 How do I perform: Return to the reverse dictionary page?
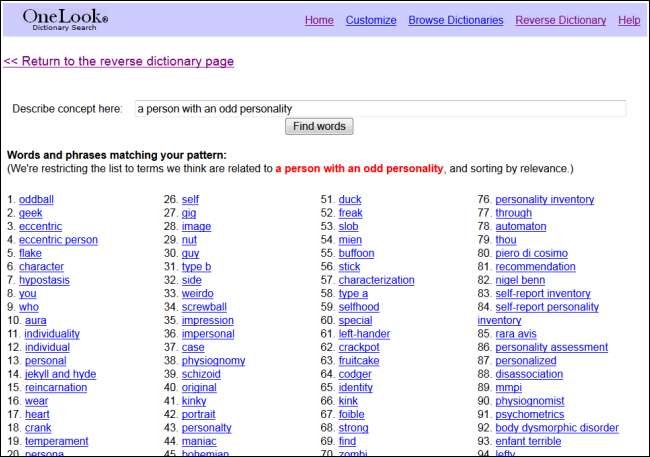(x=119, y=61)
